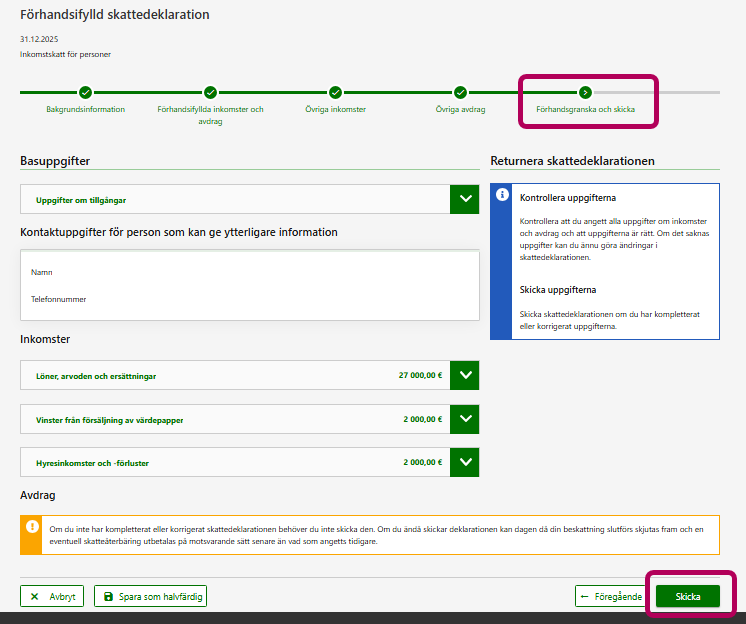Expand Löner, arvoden och ersättningar row

(x=465, y=376)
